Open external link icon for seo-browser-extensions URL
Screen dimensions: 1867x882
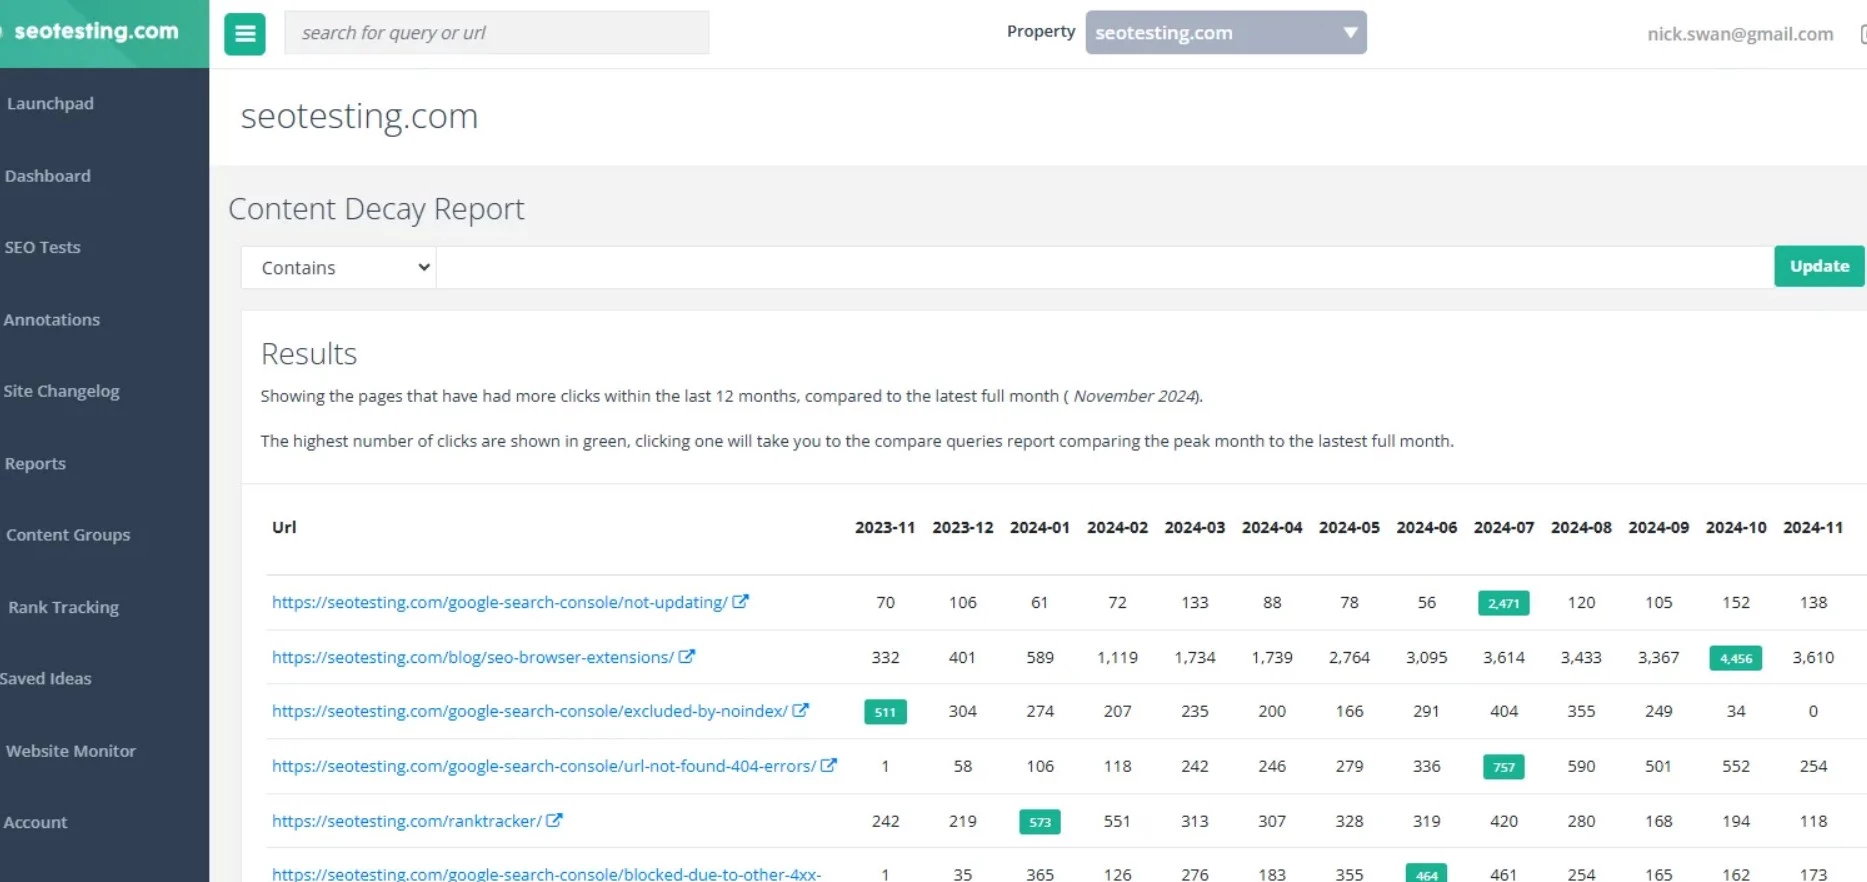[687, 657]
